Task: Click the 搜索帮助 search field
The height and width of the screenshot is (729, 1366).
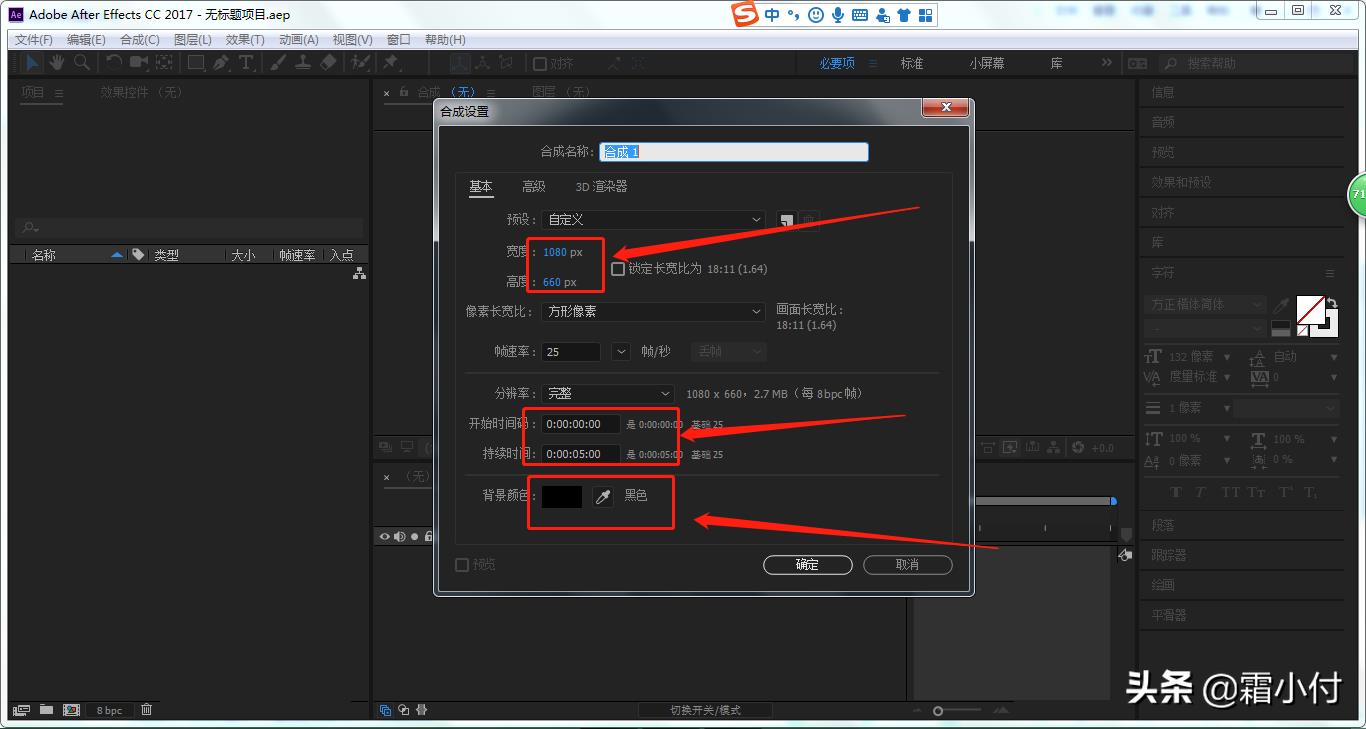Action: [1258, 63]
